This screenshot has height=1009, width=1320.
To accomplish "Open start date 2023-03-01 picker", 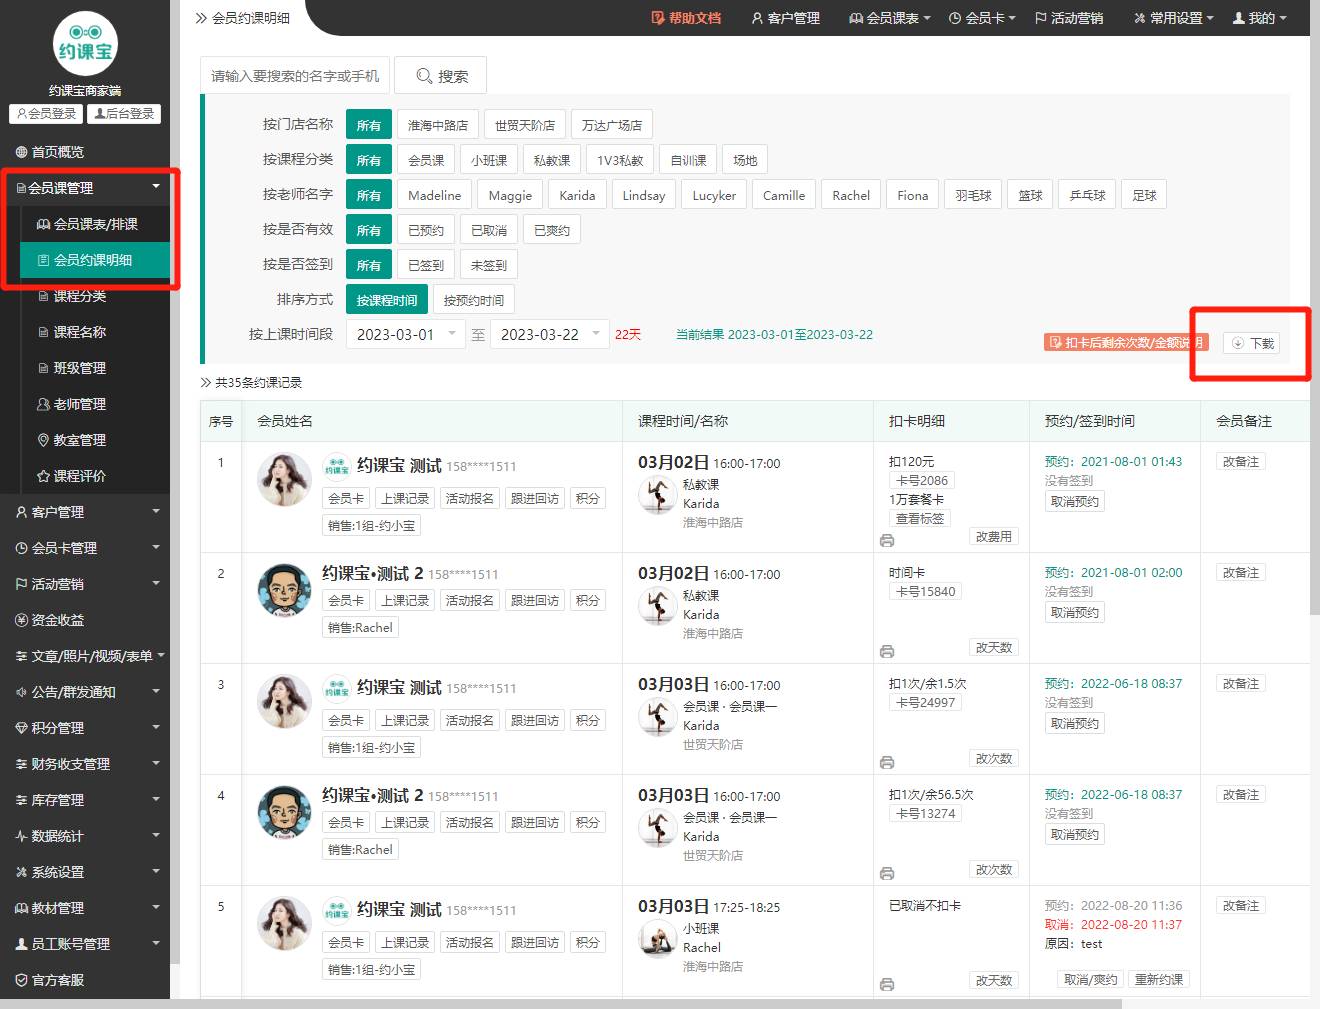I will coord(405,334).
